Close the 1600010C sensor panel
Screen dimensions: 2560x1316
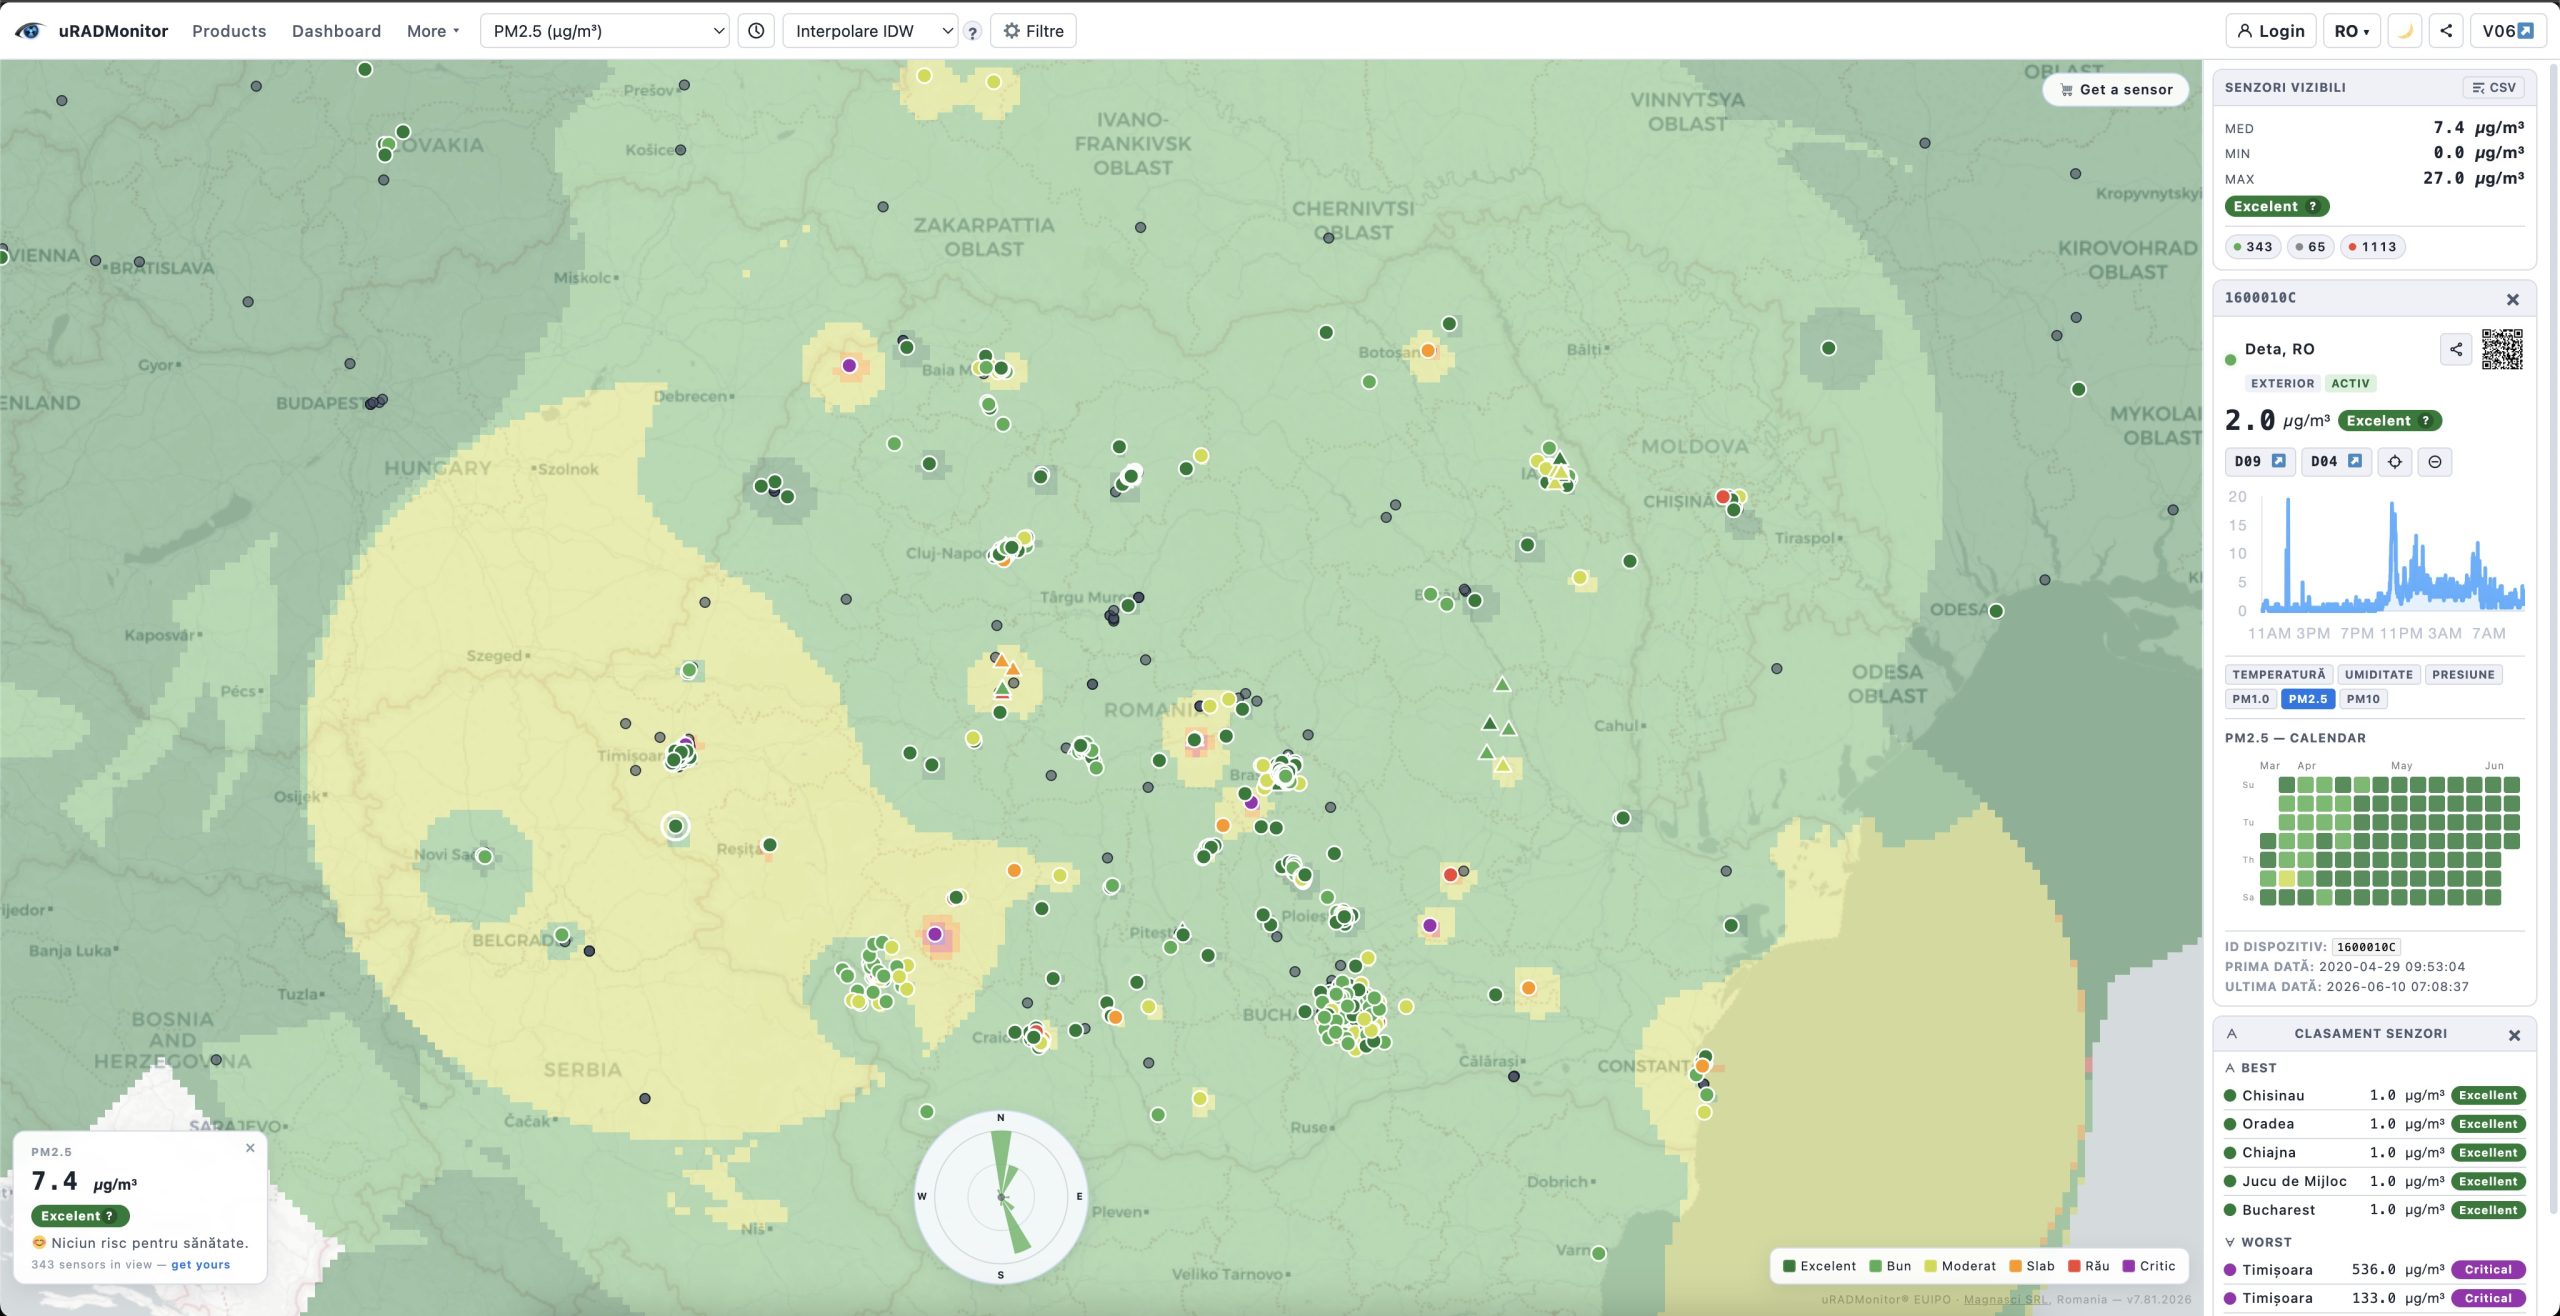coord(2512,299)
